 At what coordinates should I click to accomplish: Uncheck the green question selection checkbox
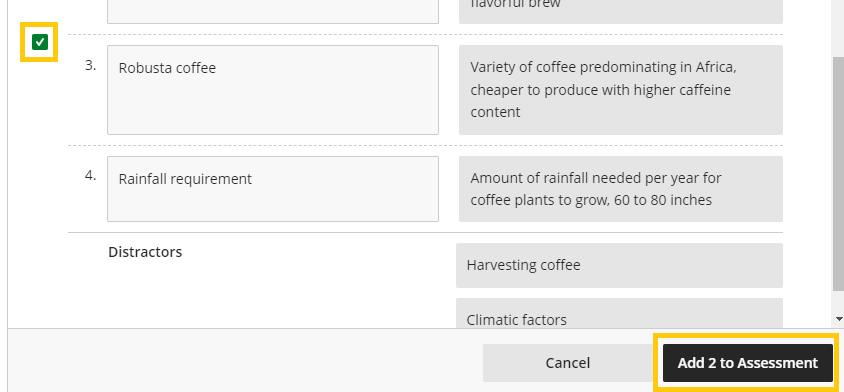tap(39, 42)
